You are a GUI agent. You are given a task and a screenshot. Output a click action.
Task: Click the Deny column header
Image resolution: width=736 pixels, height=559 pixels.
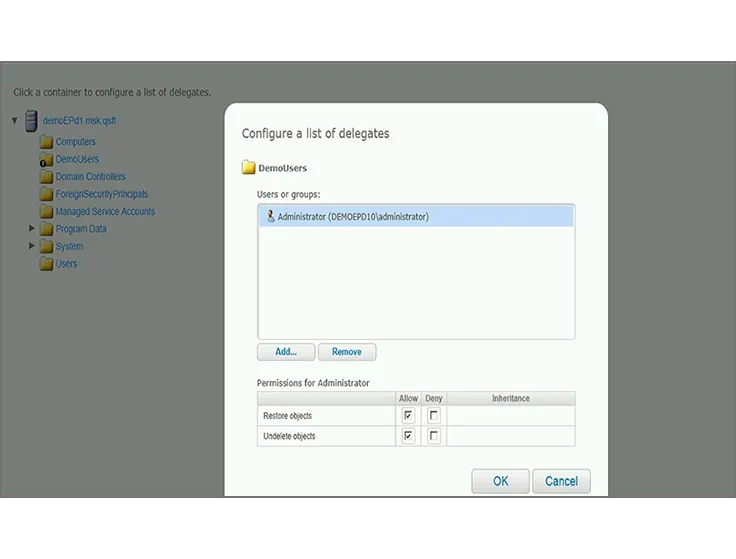pyautogui.click(x=434, y=398)
